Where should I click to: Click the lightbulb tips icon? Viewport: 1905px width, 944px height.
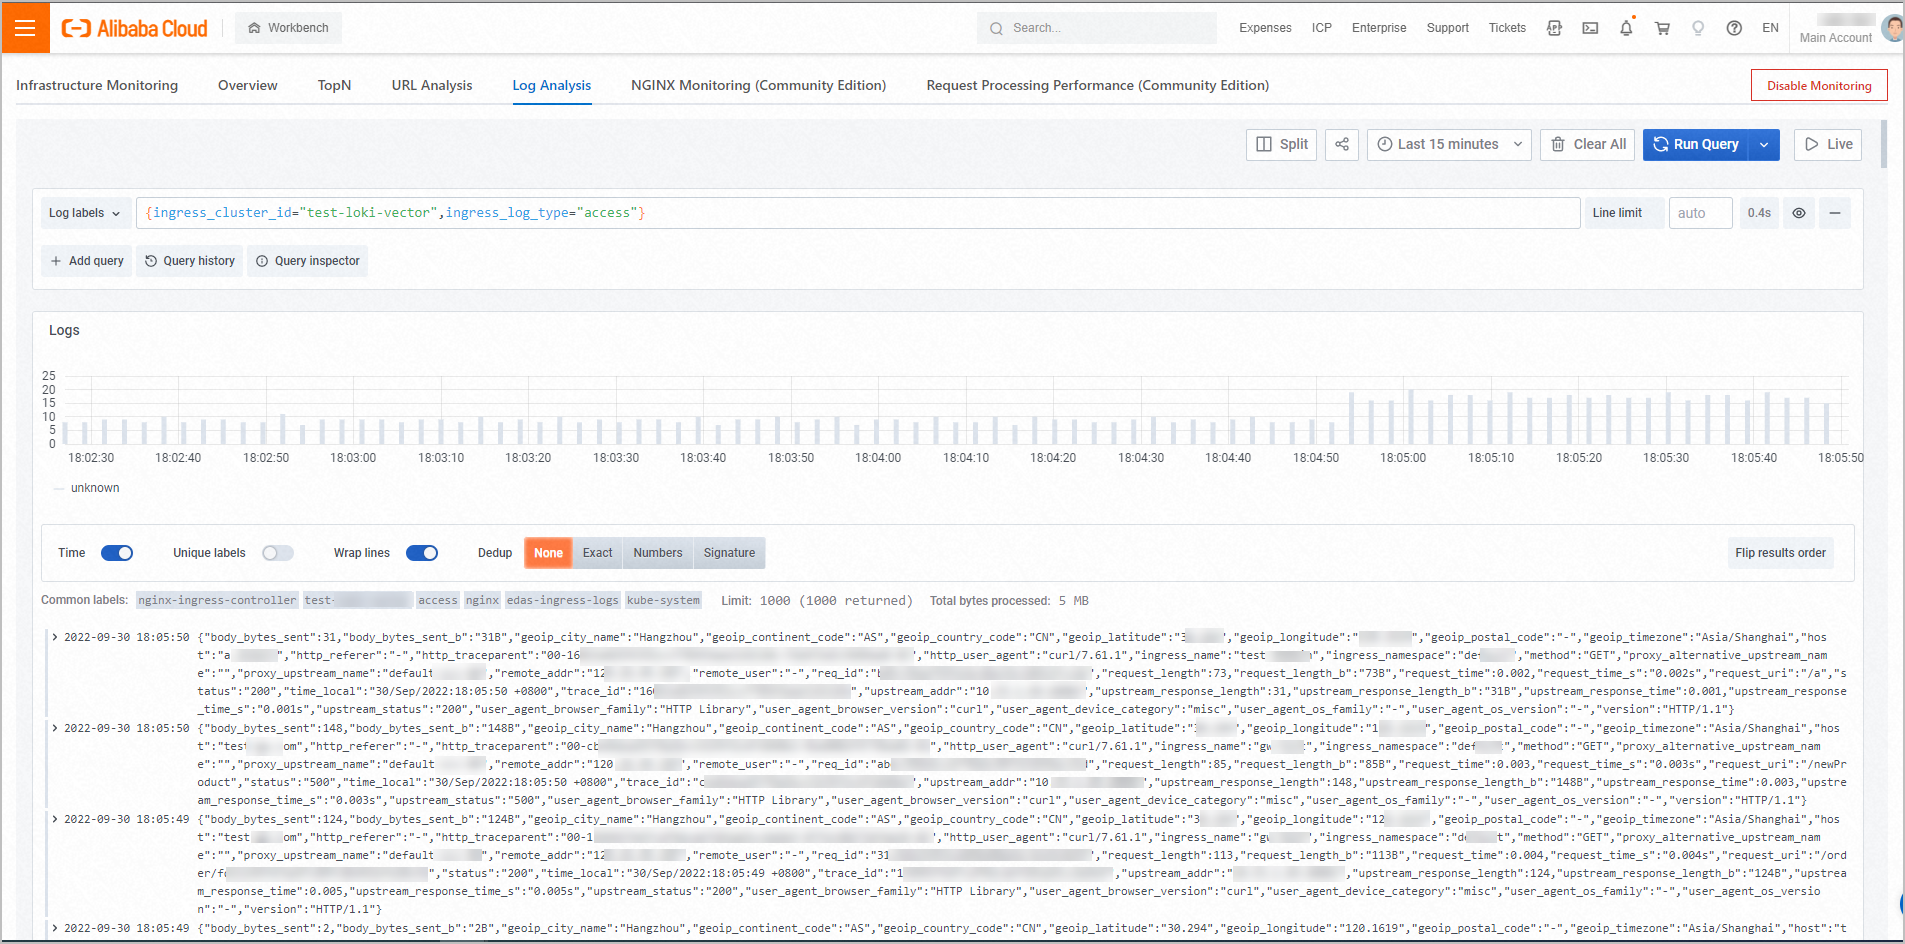[x=1698, y=28]
